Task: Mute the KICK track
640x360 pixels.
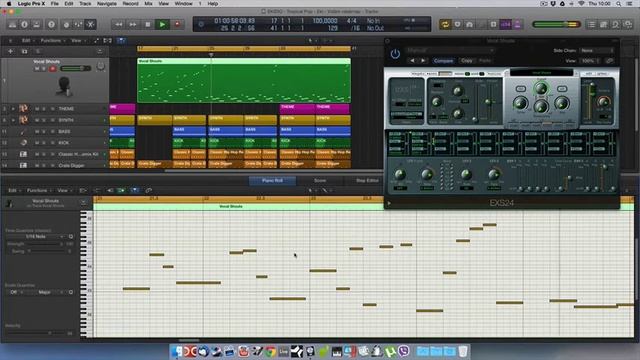Action: [x=37, y=143]
